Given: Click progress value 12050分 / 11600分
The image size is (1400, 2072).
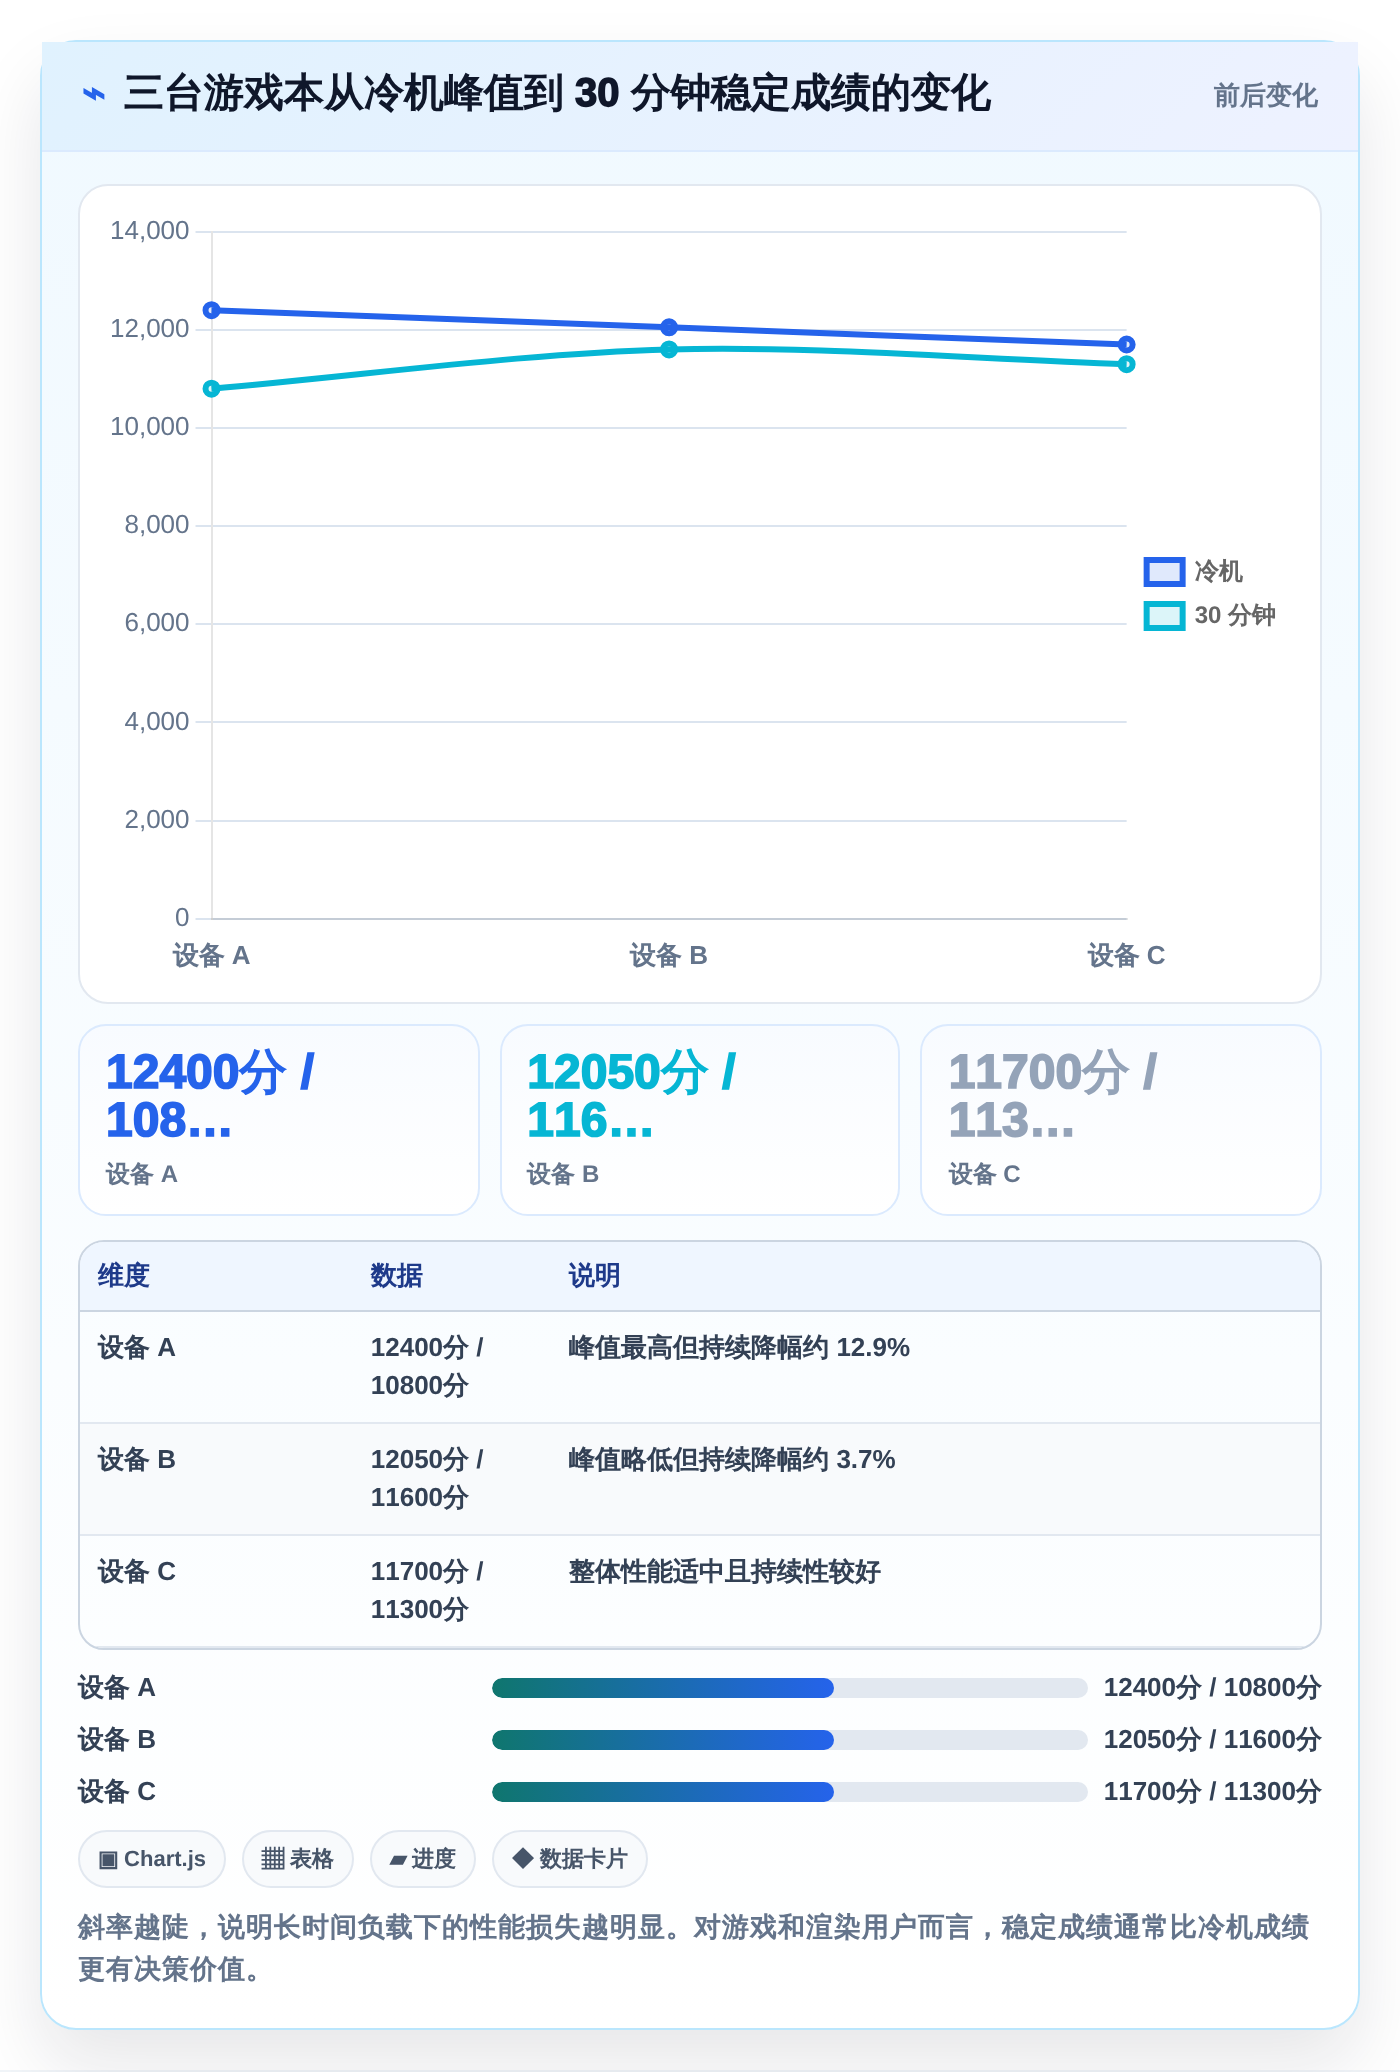Looking at the screenshot, I should click(1212, 1740).
